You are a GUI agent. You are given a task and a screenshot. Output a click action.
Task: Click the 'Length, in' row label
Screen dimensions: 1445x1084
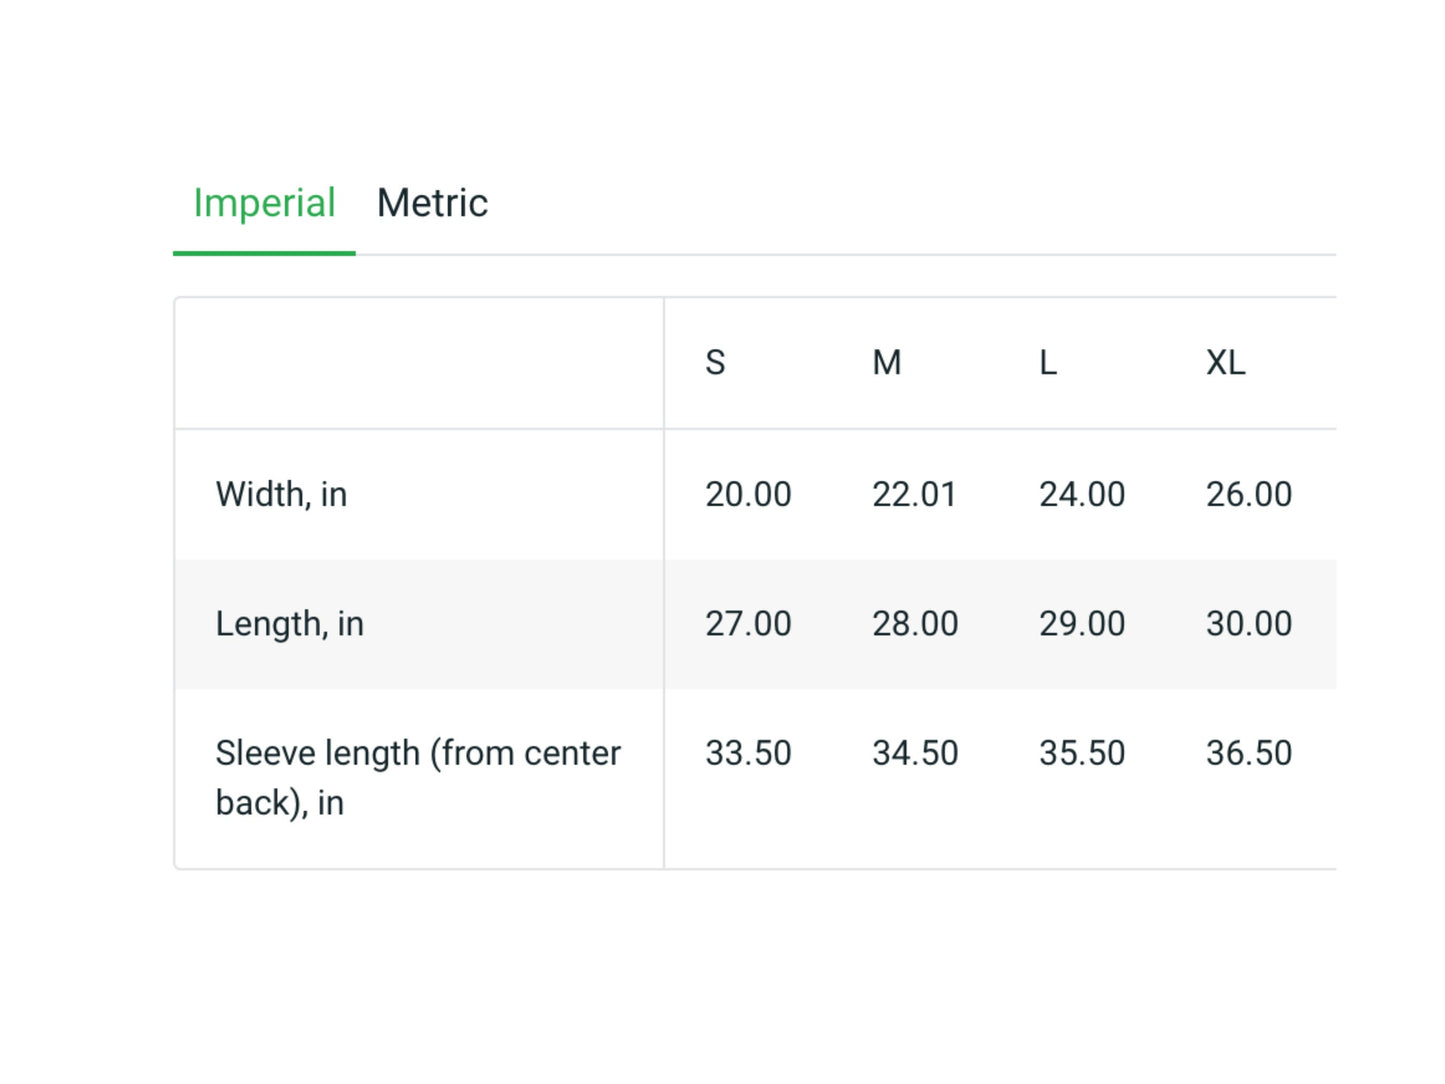tap(289, 624)
